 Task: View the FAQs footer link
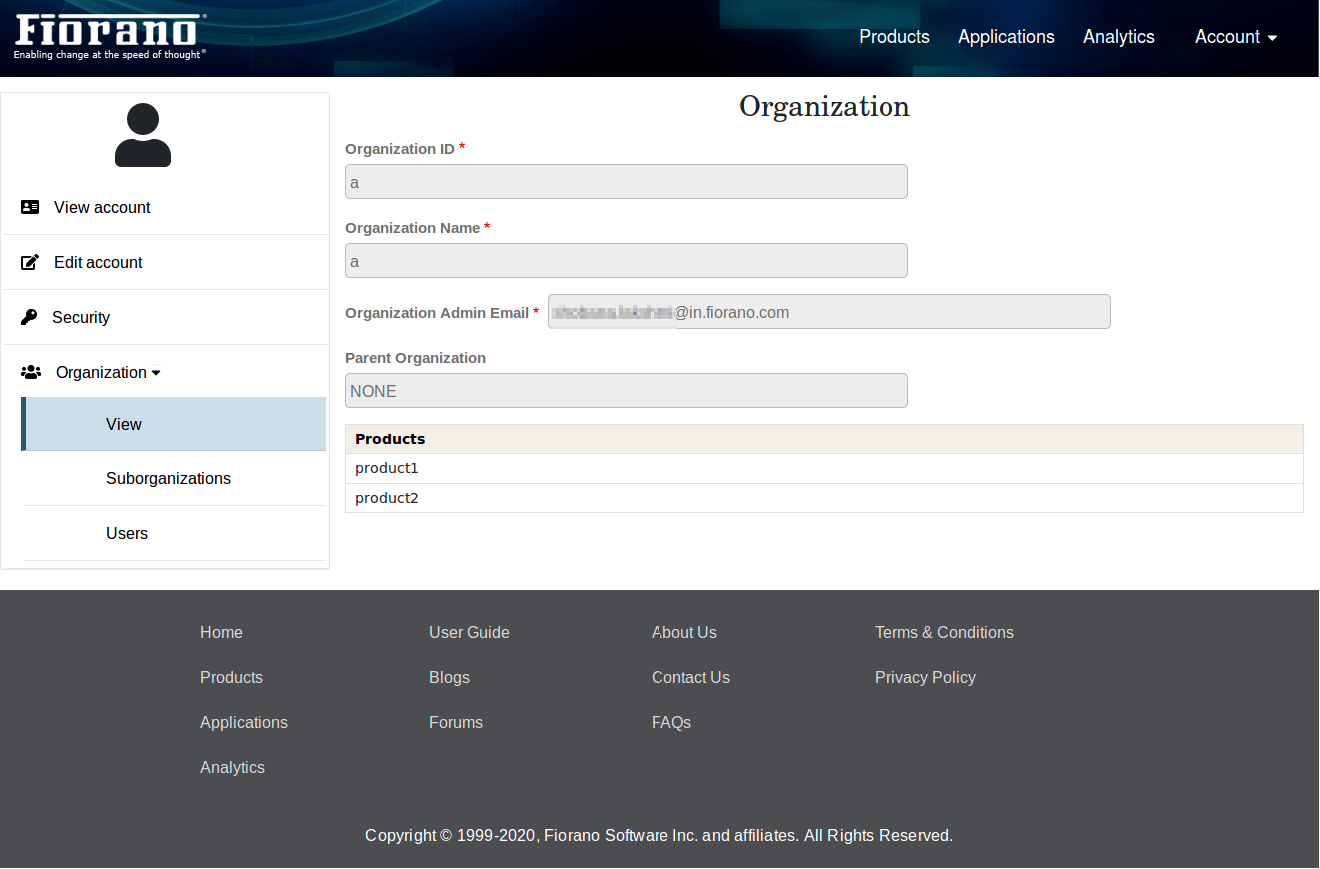(x=671, y=722)
